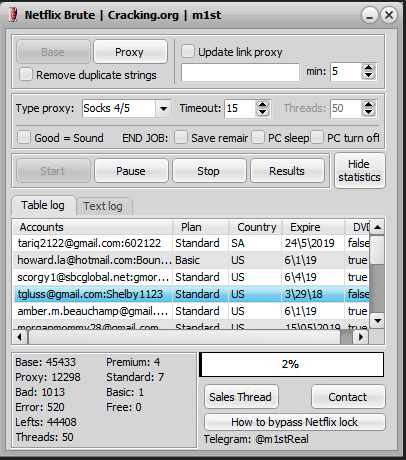Click the Threads up spinner arrow

click(369, 104)
